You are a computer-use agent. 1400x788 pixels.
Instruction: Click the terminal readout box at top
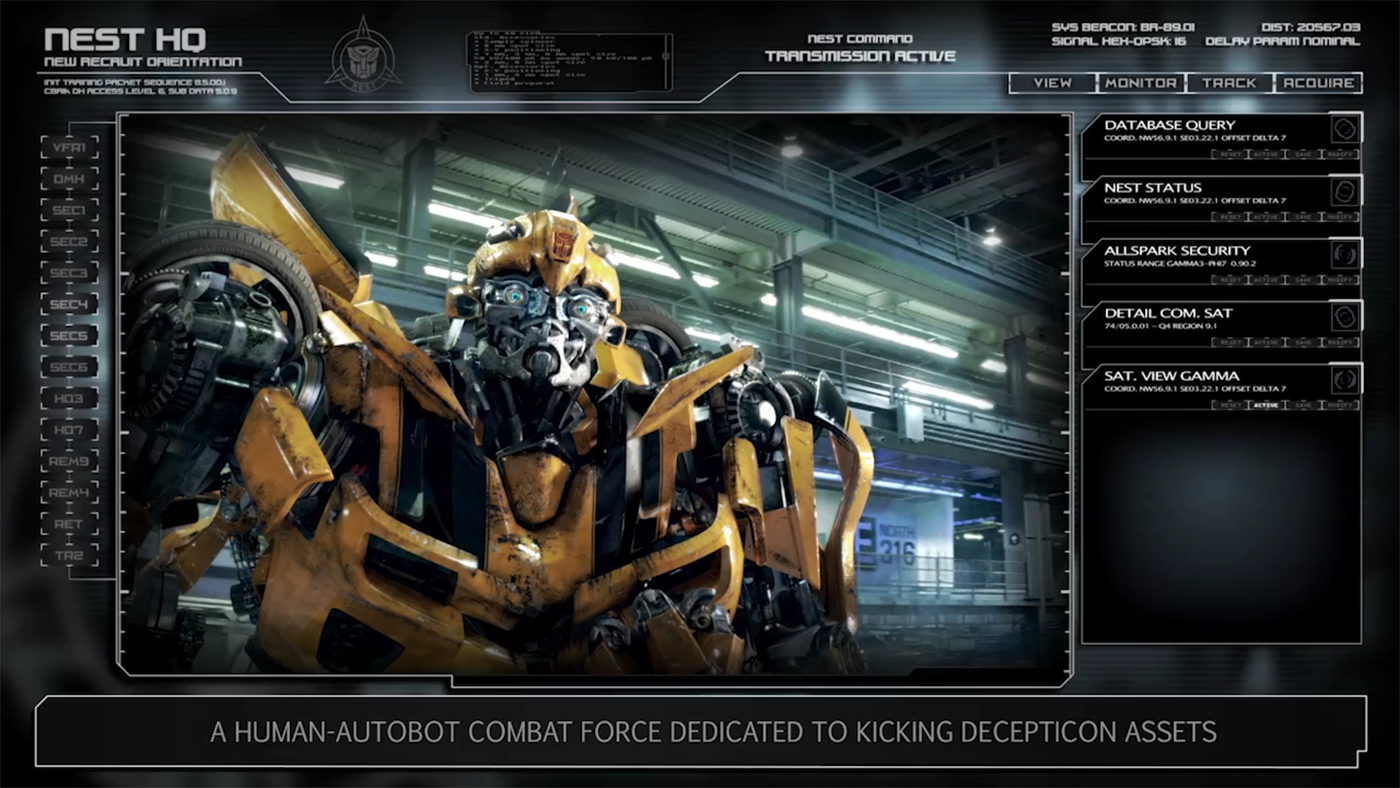coord(570,62)
